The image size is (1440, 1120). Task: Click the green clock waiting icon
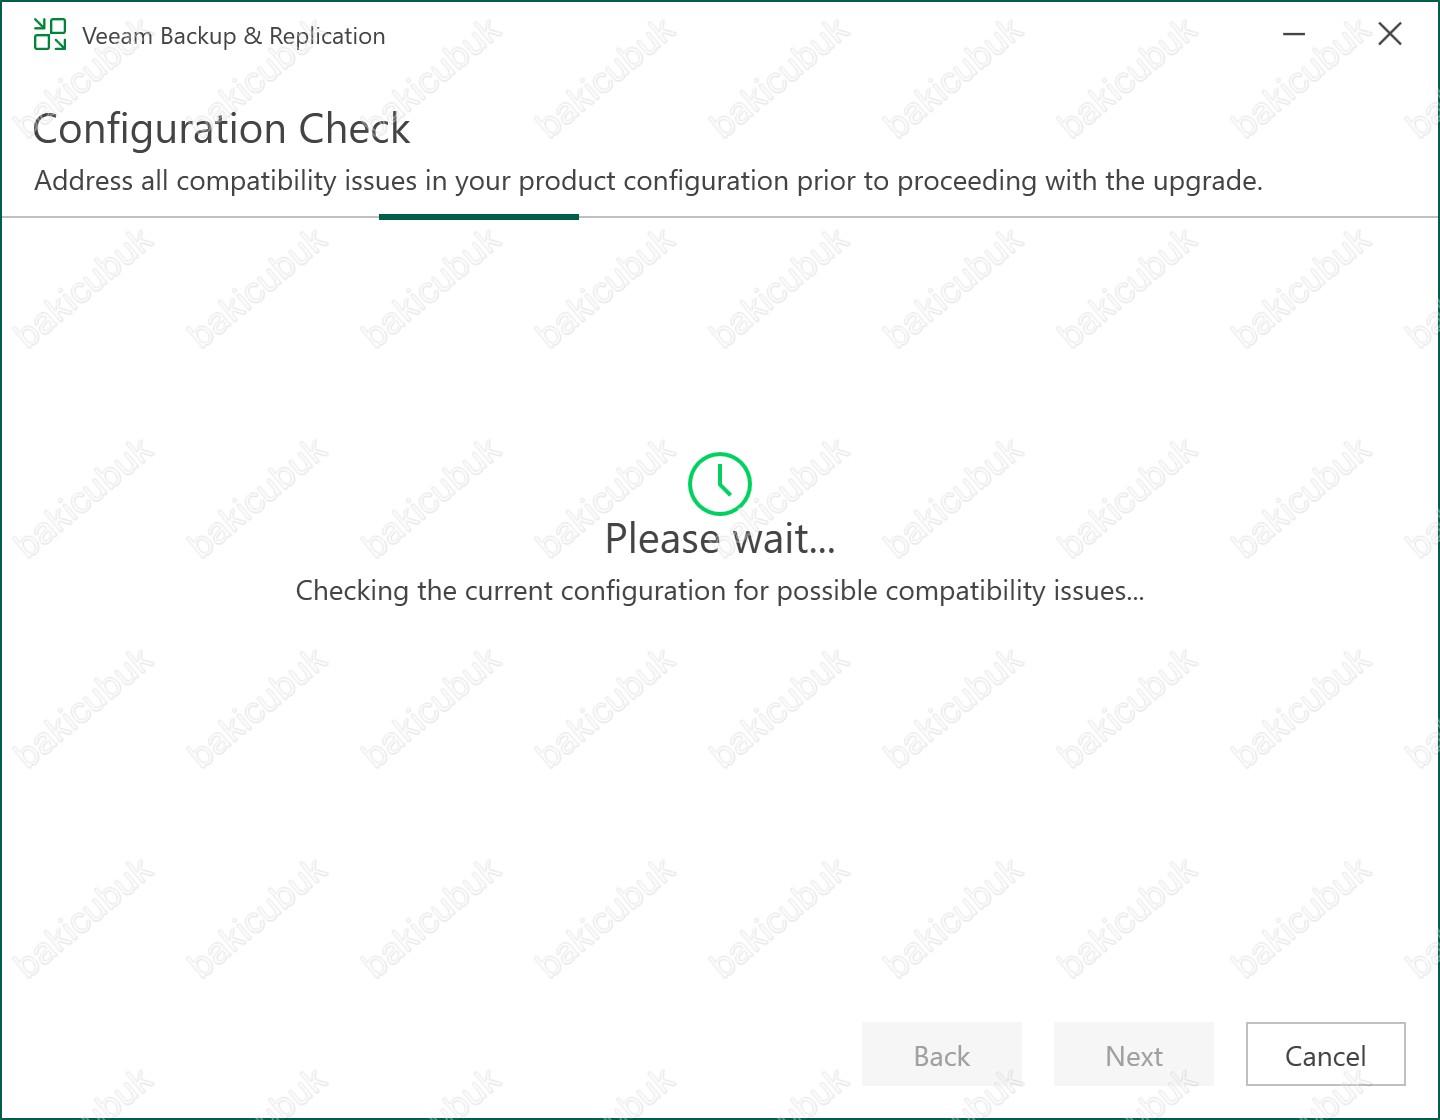[720, 484]
